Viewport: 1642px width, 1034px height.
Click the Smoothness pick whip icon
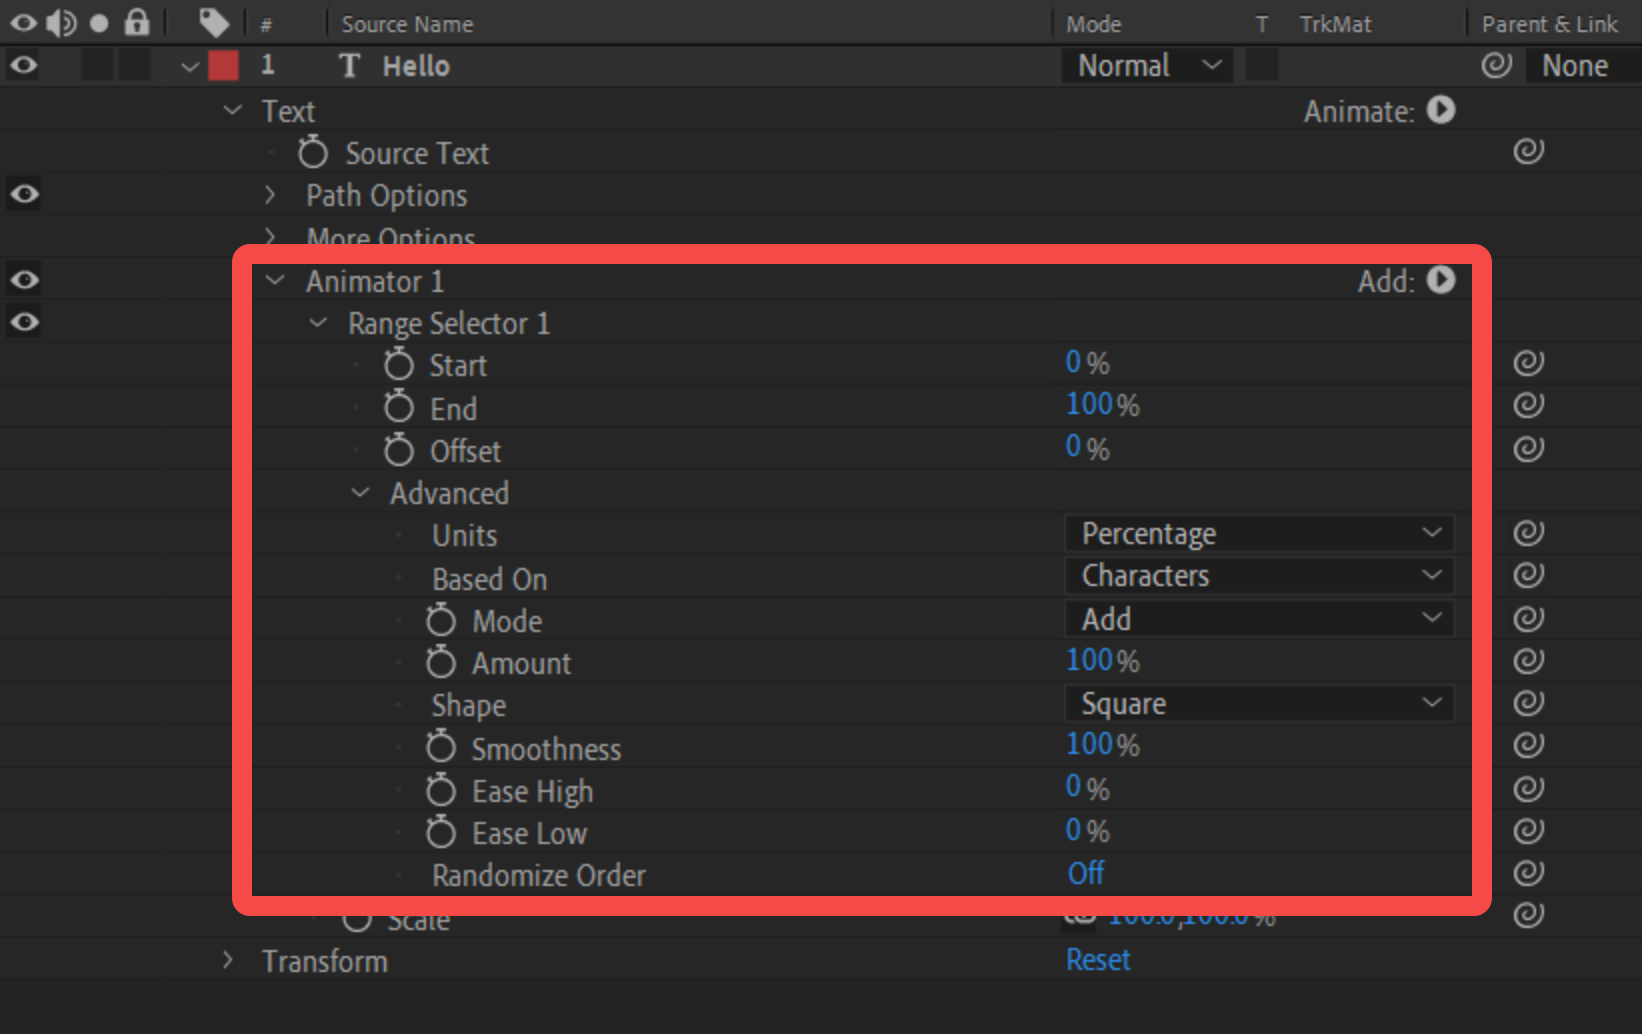coord(1527,744)
